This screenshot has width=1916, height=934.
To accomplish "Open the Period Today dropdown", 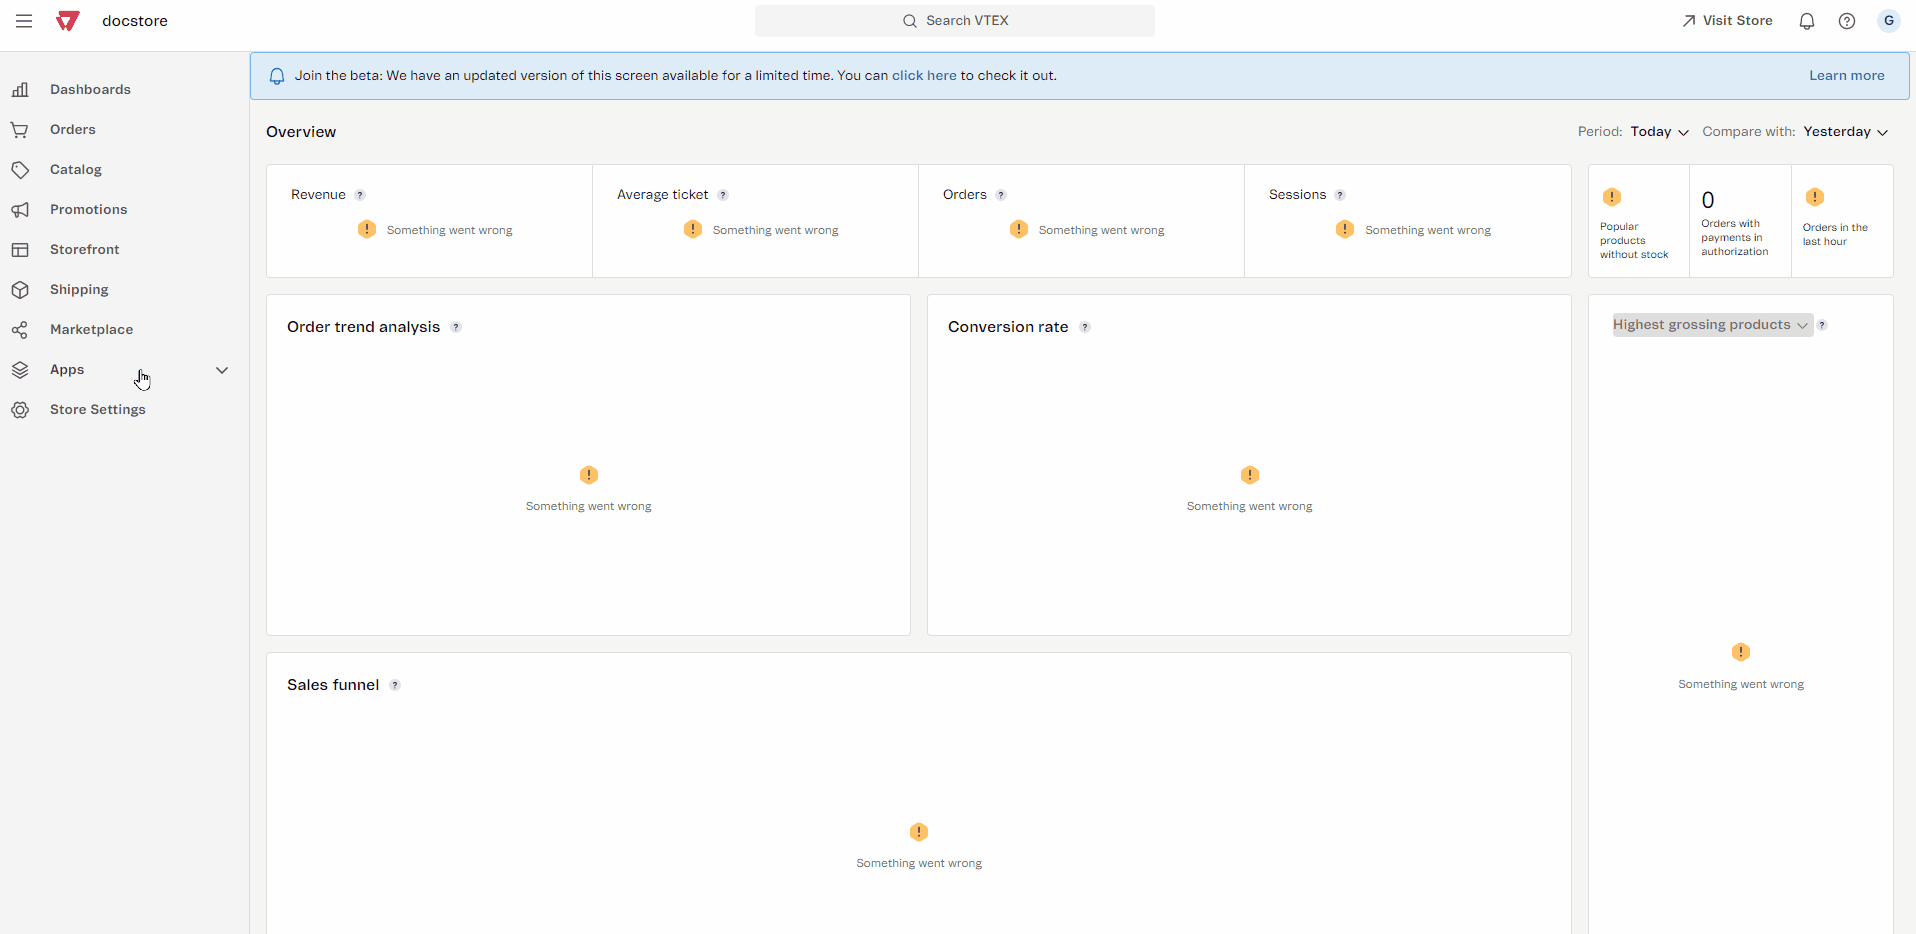I will click(x=1659, y=132).
